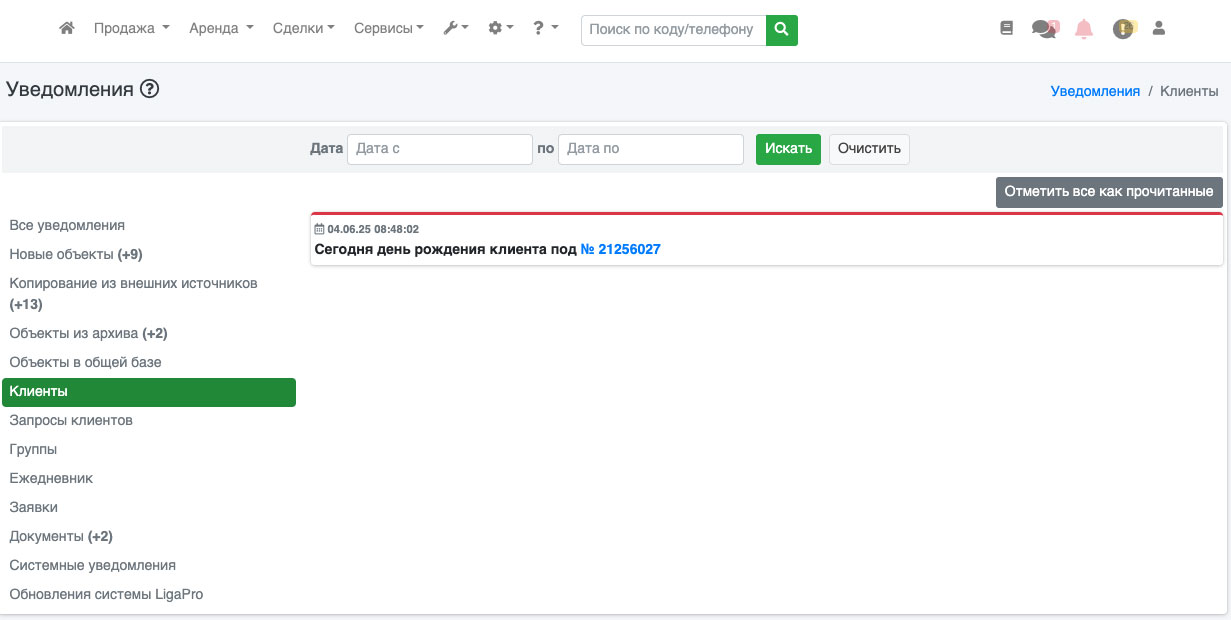Open the user profile icon
Screen dimensions: 1231x620
point(1159,29)
